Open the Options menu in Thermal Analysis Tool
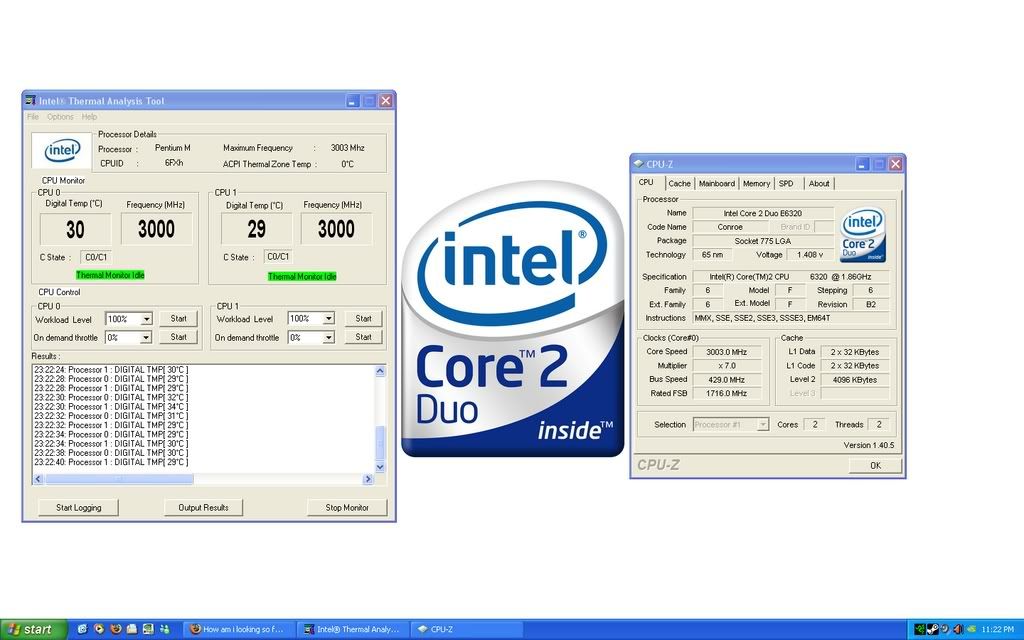Viewport: 1024px width, 640px height. [x=60, y=117]
